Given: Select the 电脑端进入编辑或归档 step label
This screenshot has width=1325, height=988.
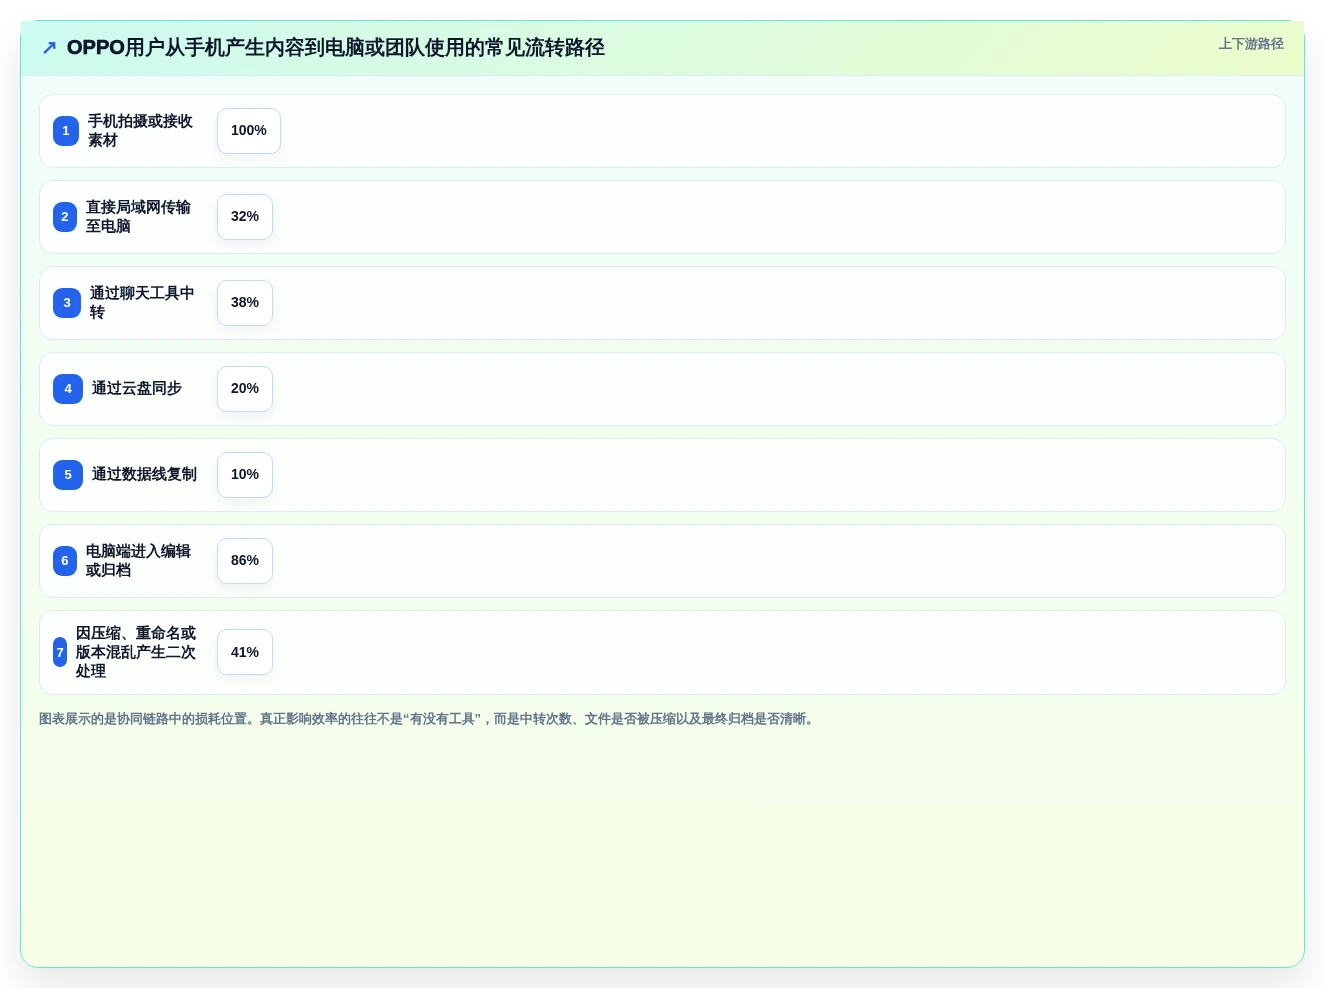Looking at the screenshot, I should [138, 561].
